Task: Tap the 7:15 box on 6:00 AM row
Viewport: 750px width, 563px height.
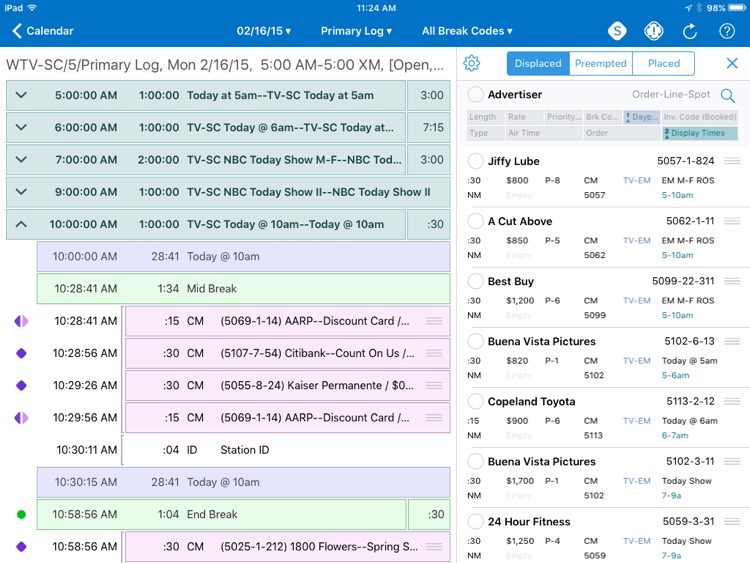Action: click(429, 127)
